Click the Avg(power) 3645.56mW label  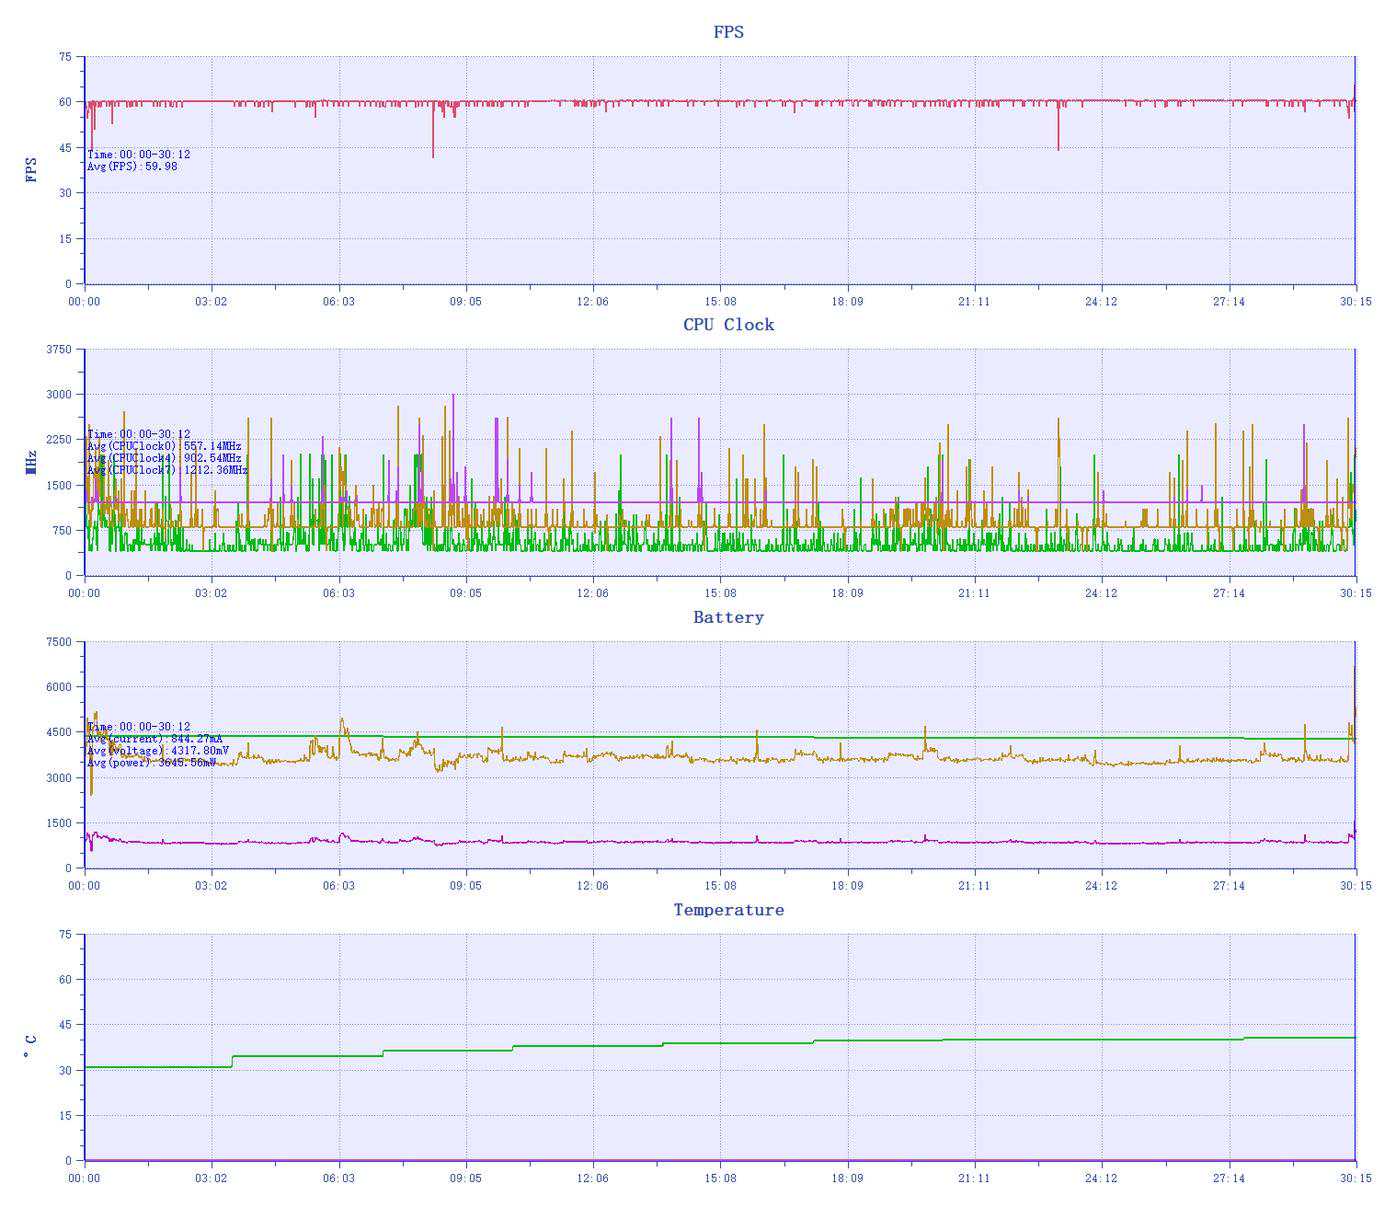pyautogui.click(x=151, y=763)
